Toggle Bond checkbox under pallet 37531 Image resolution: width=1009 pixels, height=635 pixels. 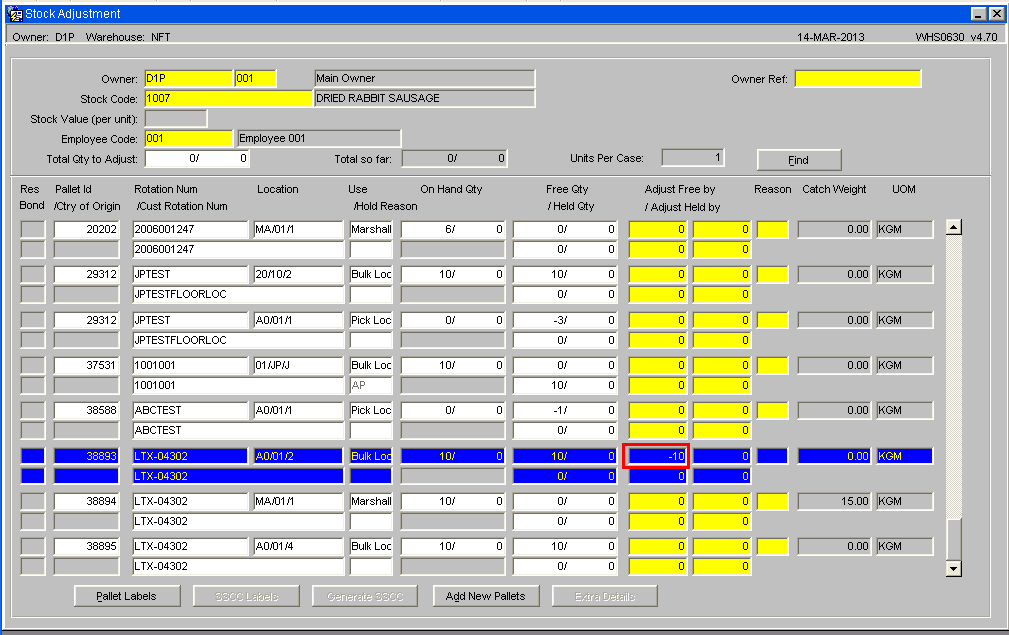pos(33,385)
